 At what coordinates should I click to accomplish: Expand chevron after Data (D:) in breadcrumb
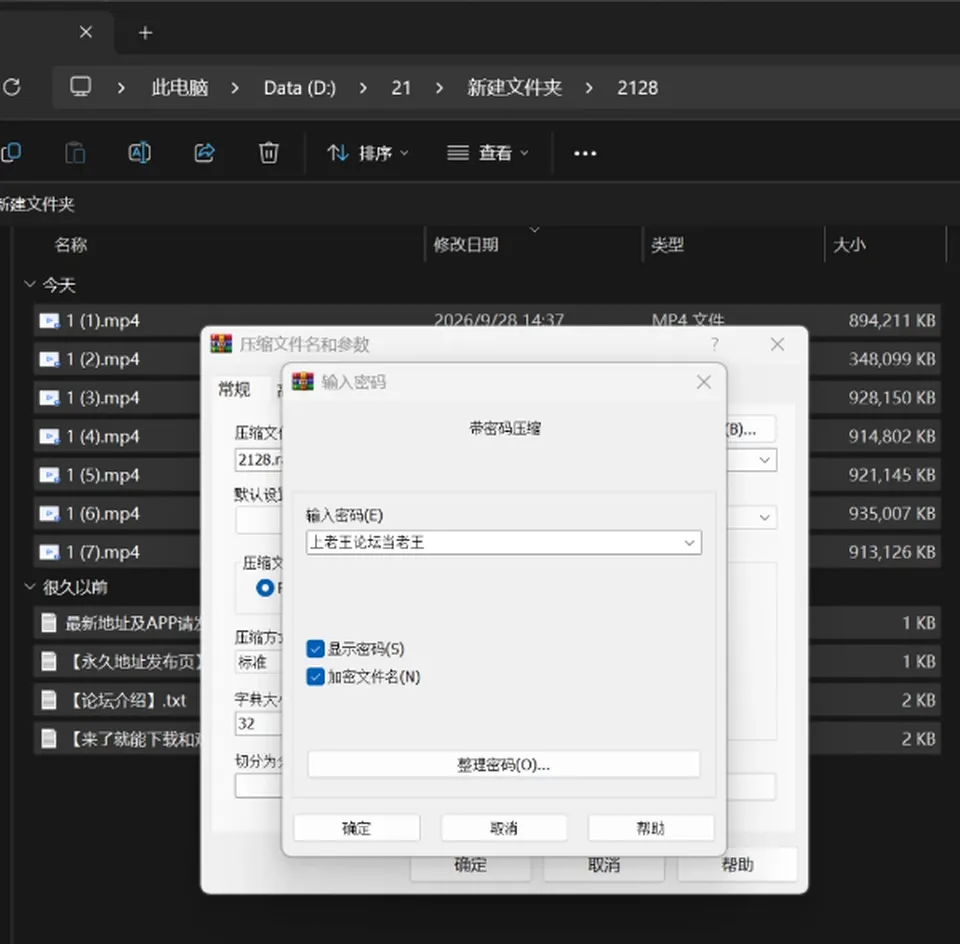[363, 88]
